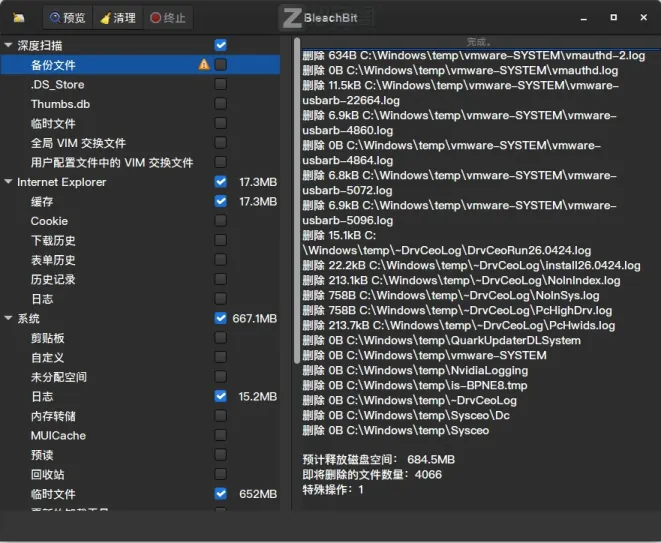Select the MUICache tree row
The image size is (661, 543).
(140, 435)
